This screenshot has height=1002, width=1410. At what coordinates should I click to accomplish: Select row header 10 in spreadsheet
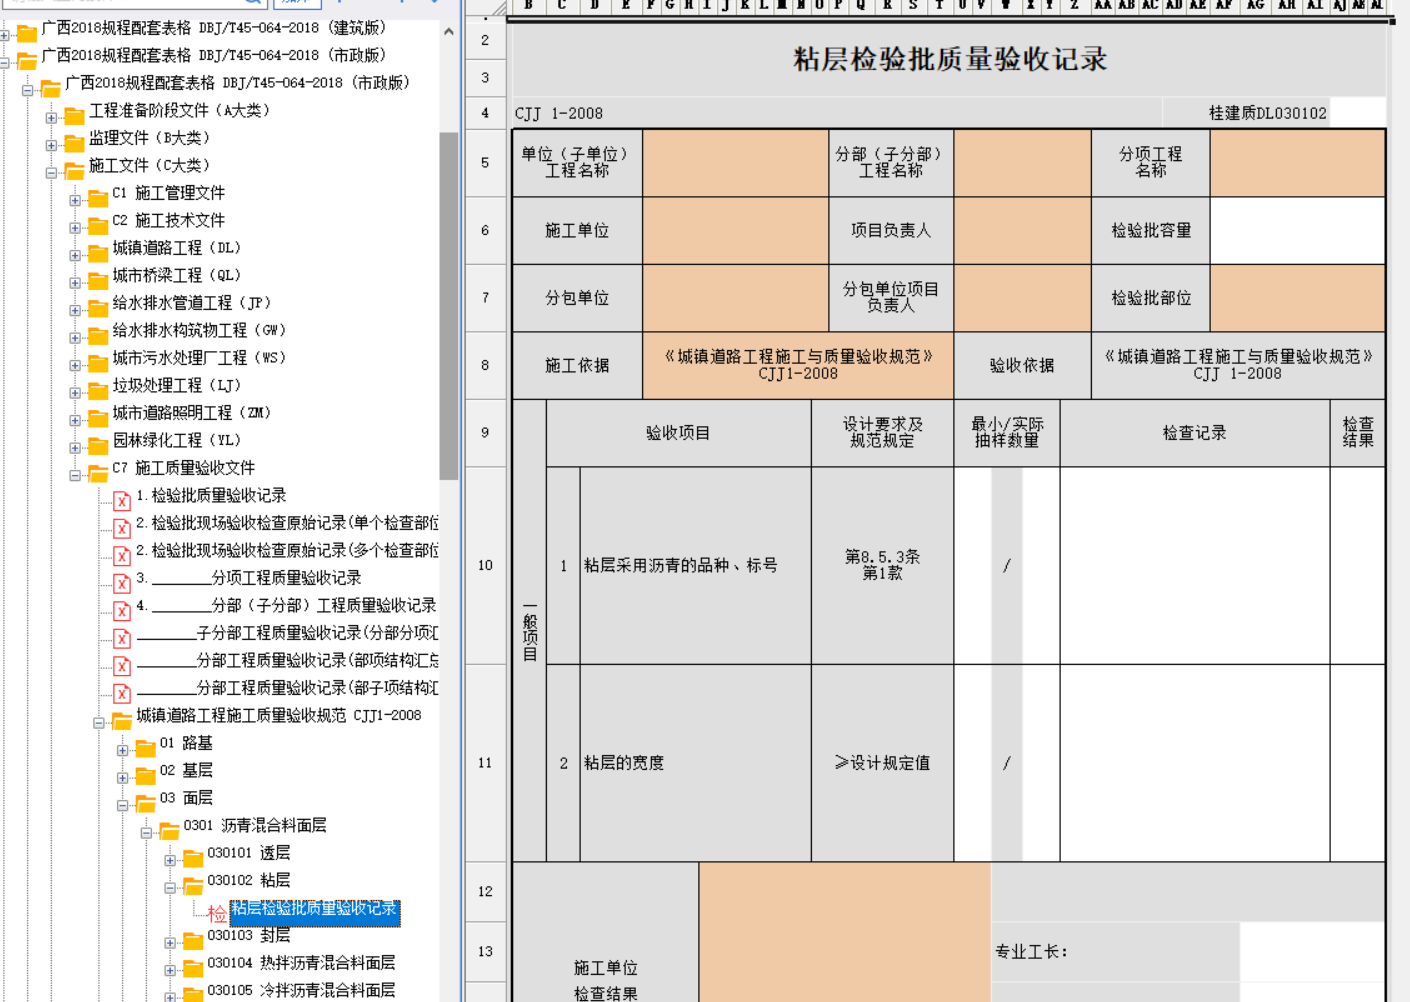click(485, 565)
